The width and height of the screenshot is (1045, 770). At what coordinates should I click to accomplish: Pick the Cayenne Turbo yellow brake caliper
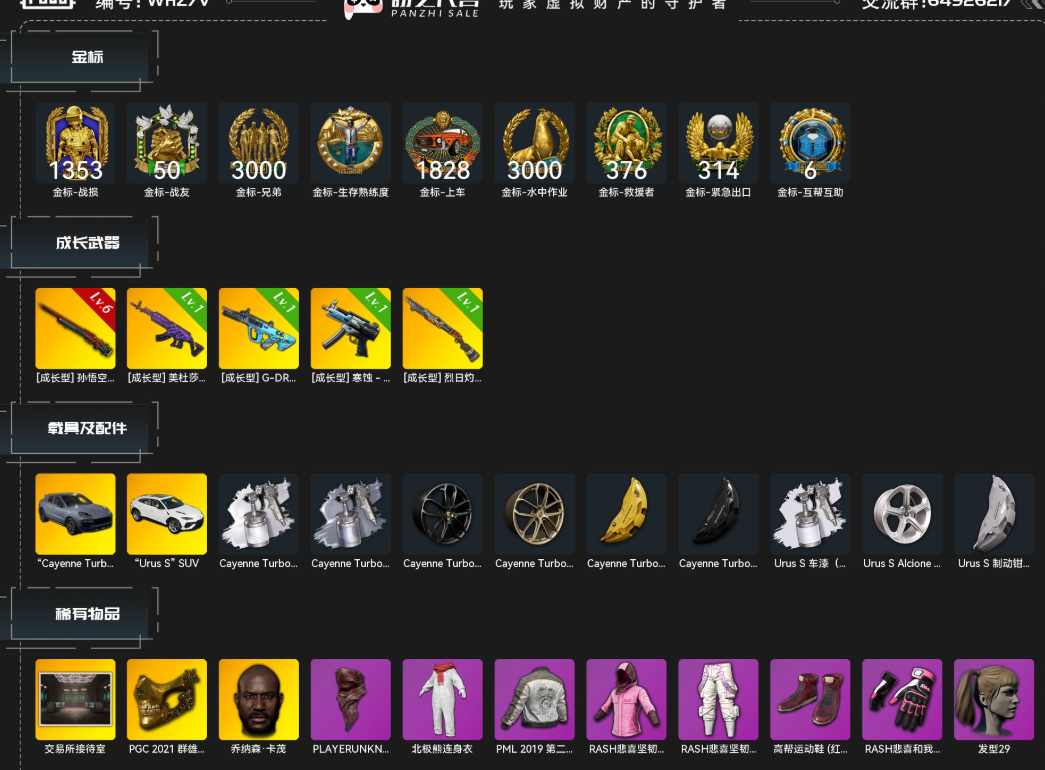click(626, 513)
